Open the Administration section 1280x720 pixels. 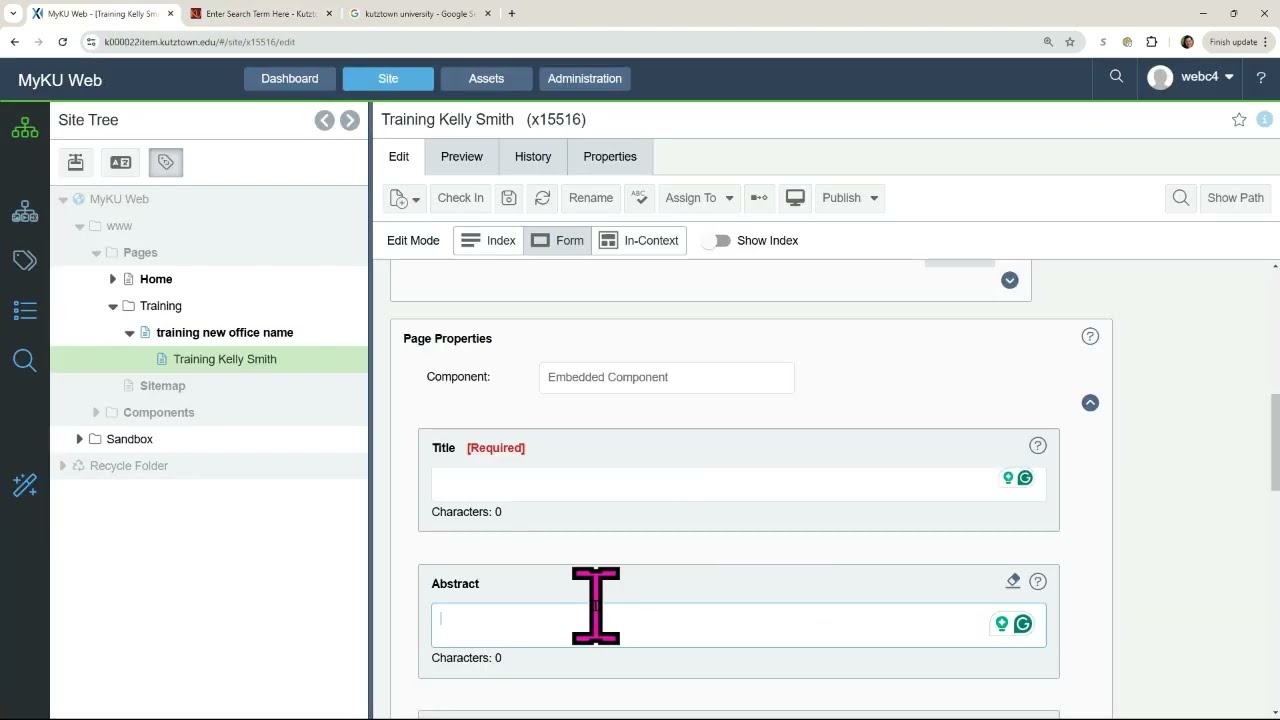[x=585, y=79]
